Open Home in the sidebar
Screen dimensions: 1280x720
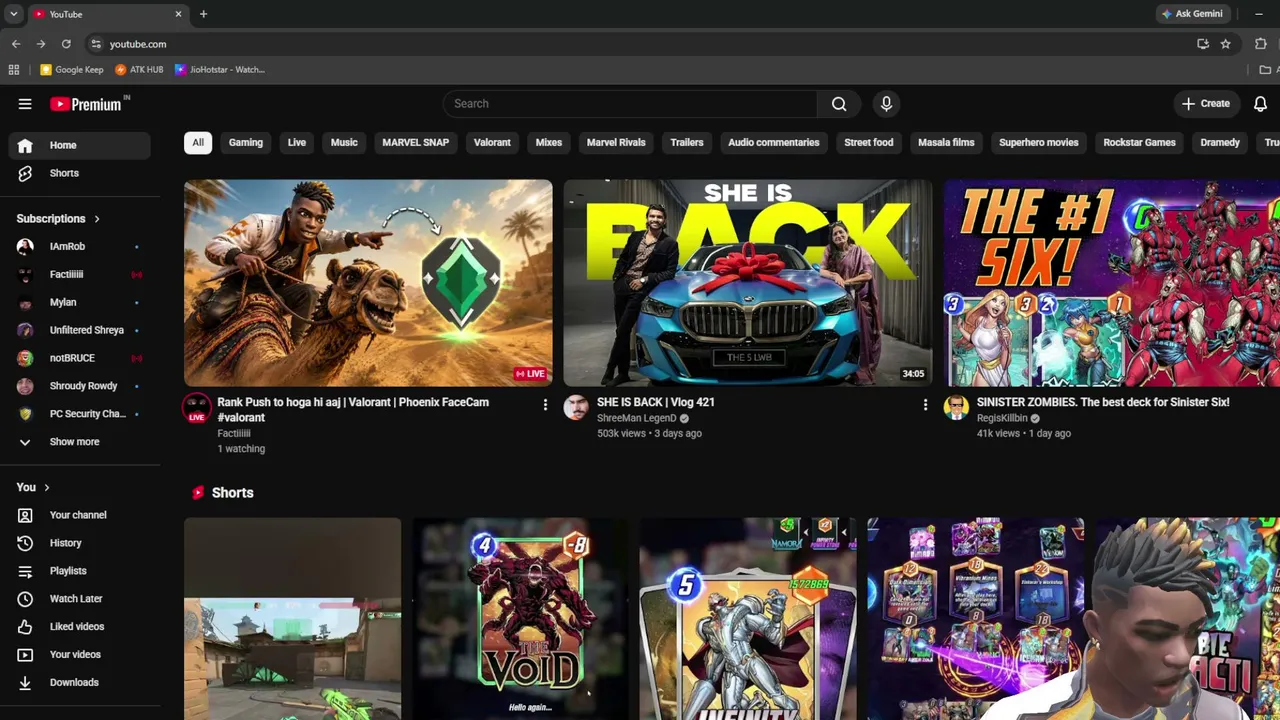click(80, 145)
